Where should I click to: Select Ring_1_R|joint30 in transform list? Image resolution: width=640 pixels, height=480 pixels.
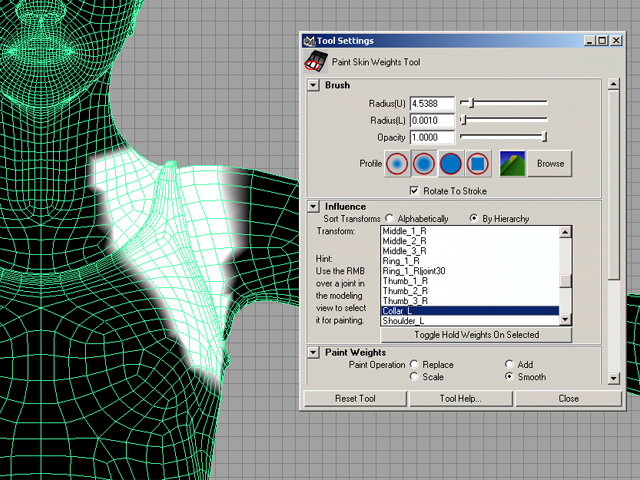coord(469,271)
